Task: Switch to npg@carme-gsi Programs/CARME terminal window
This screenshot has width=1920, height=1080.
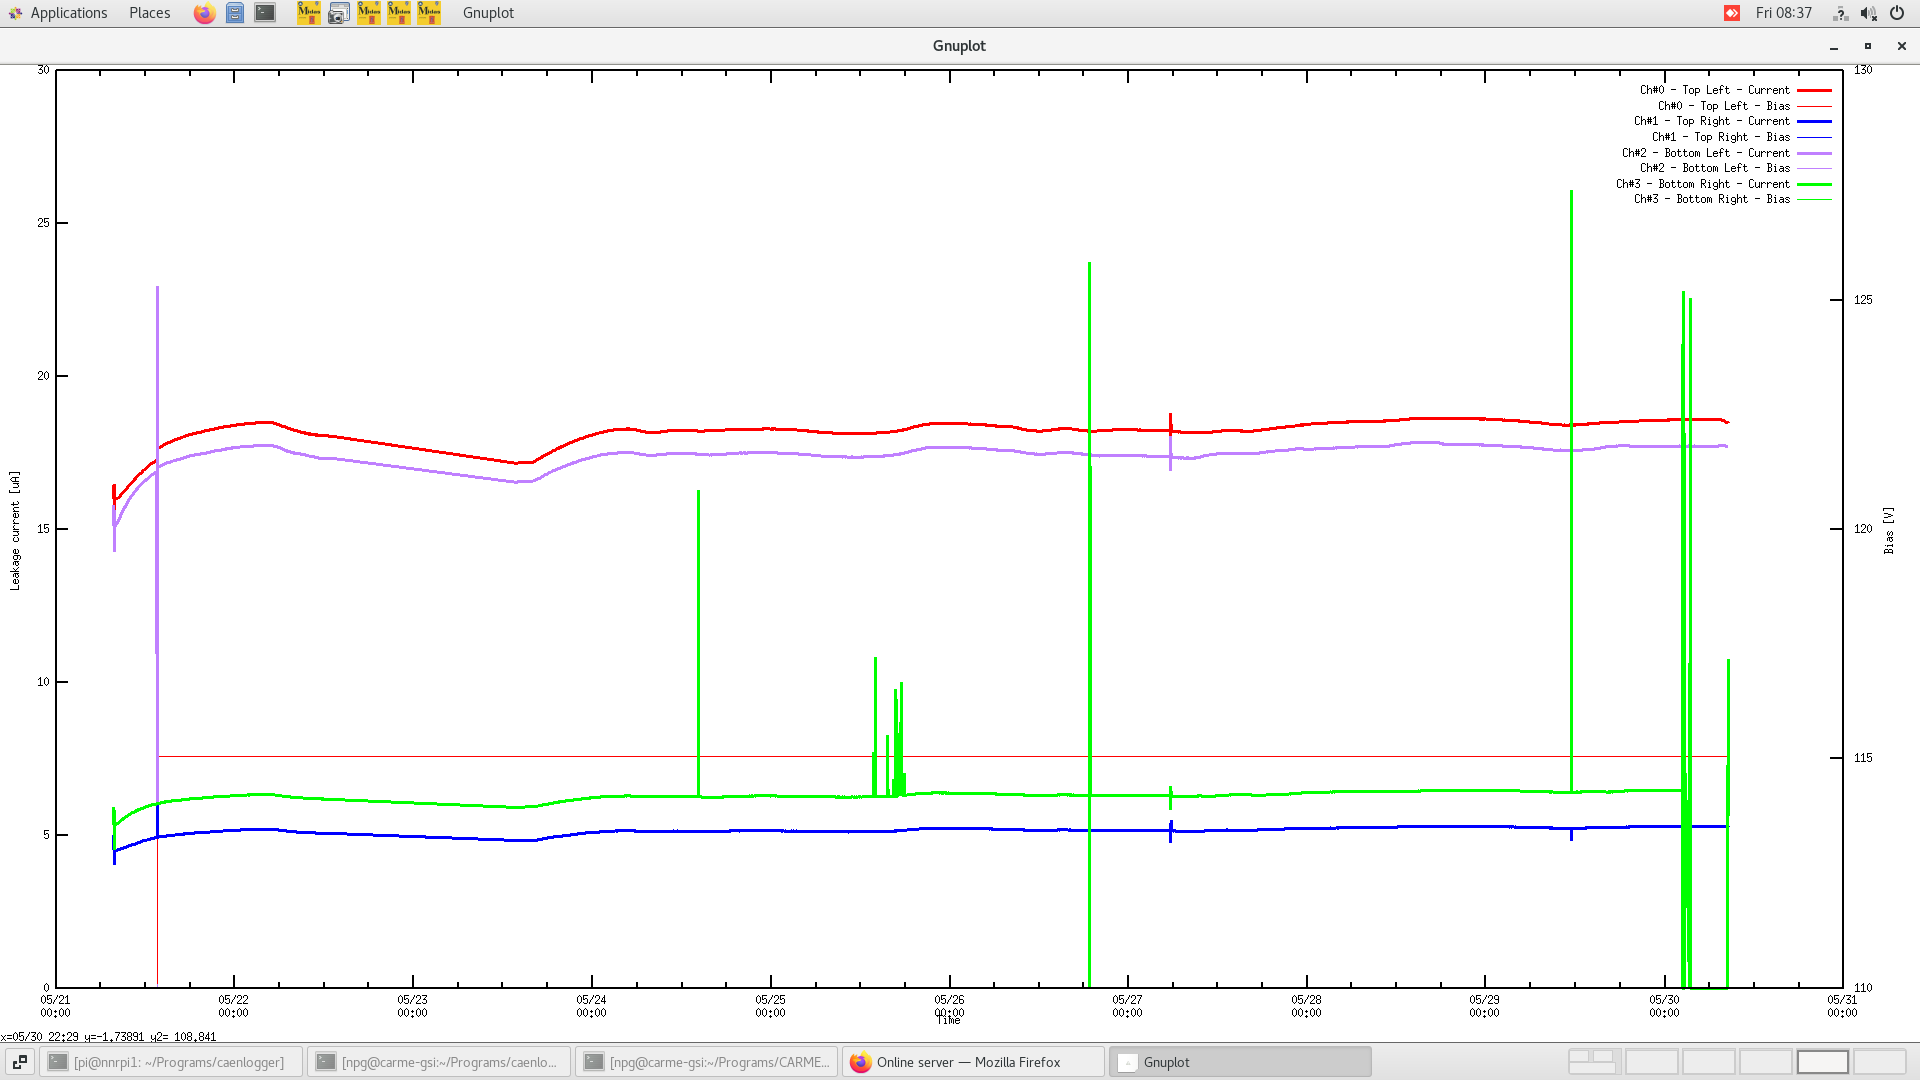Action: tap(706, 1062)
